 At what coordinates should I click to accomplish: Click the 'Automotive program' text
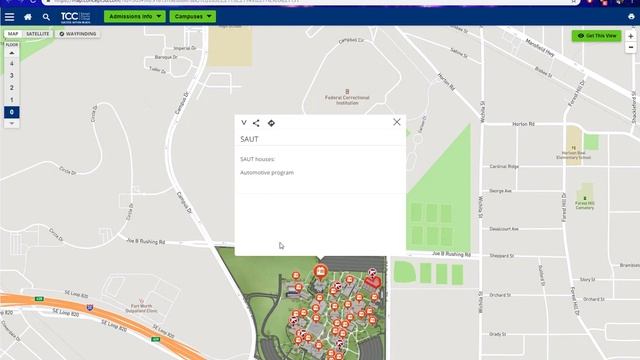click(x=267, y=173)
